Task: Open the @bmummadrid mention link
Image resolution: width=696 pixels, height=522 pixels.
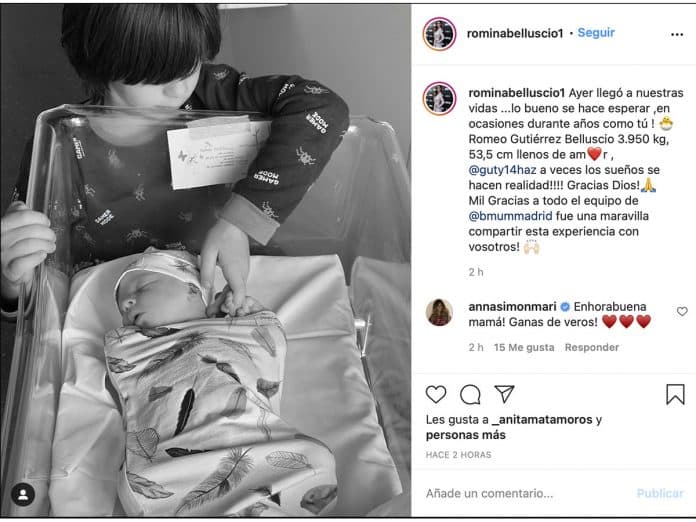Action: tap(510, 216)
